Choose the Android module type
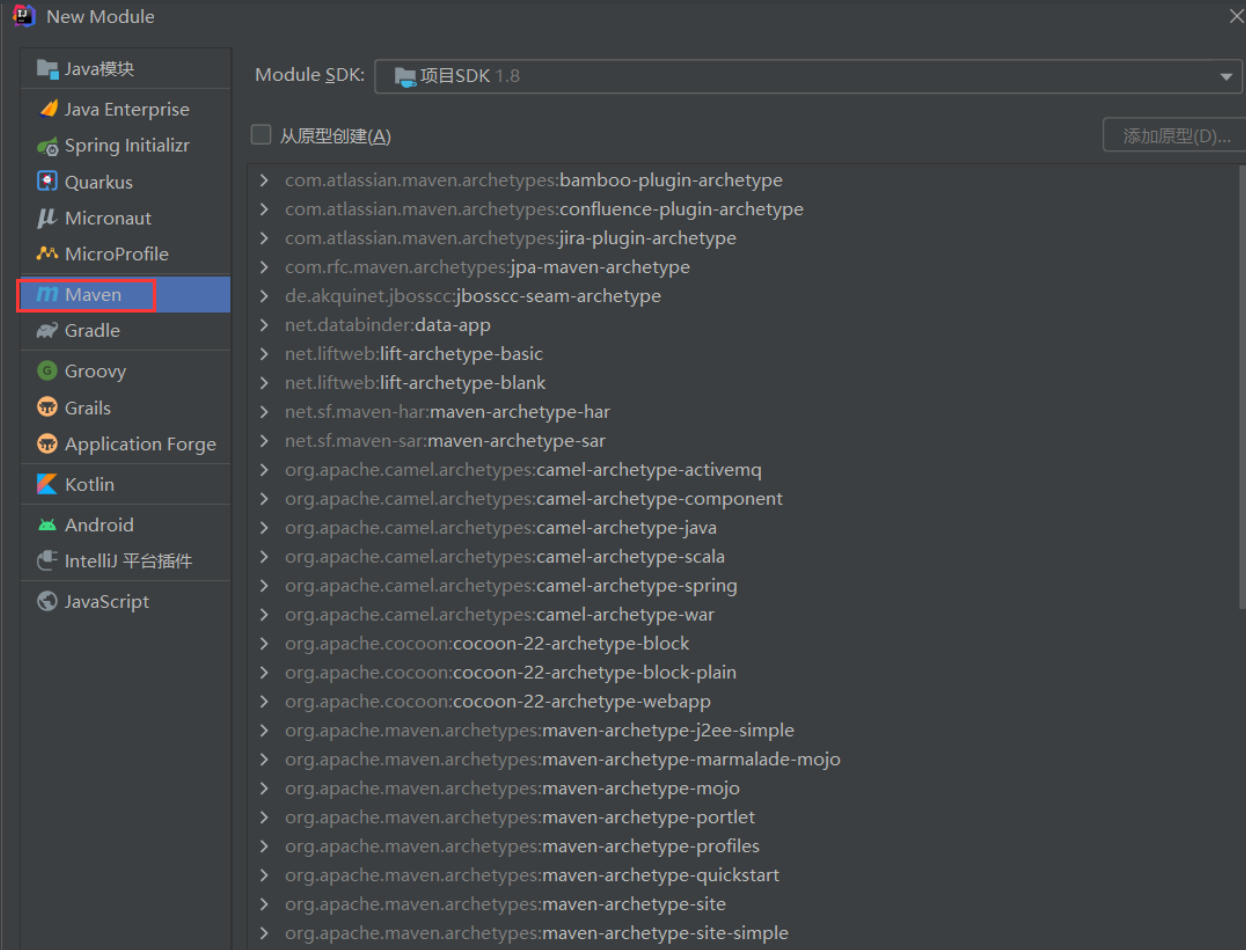This screenshot has height=950, width=1246. pos(127,525)
